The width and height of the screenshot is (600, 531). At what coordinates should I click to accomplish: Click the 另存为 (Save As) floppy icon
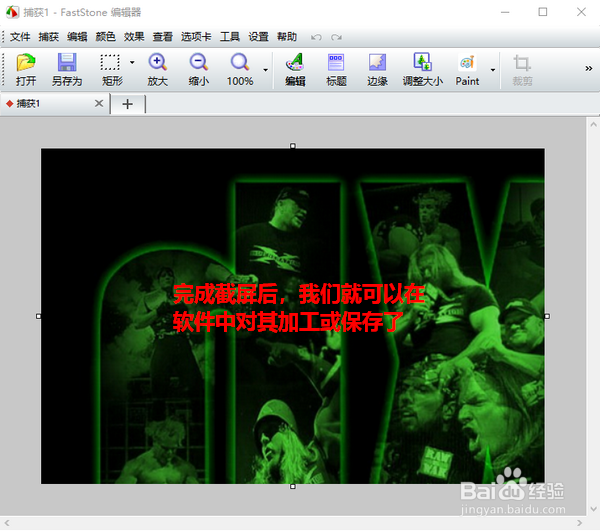pyautogui.click(x=67, y=62)
